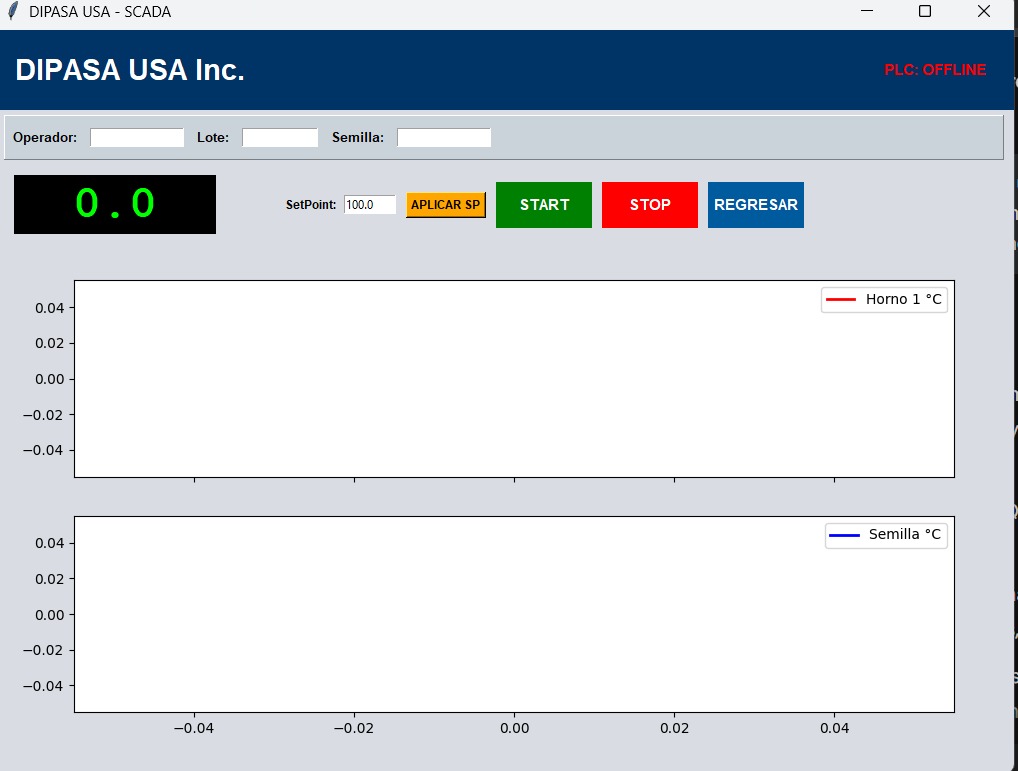Click the feather icon in title bar

click(13, 11)
